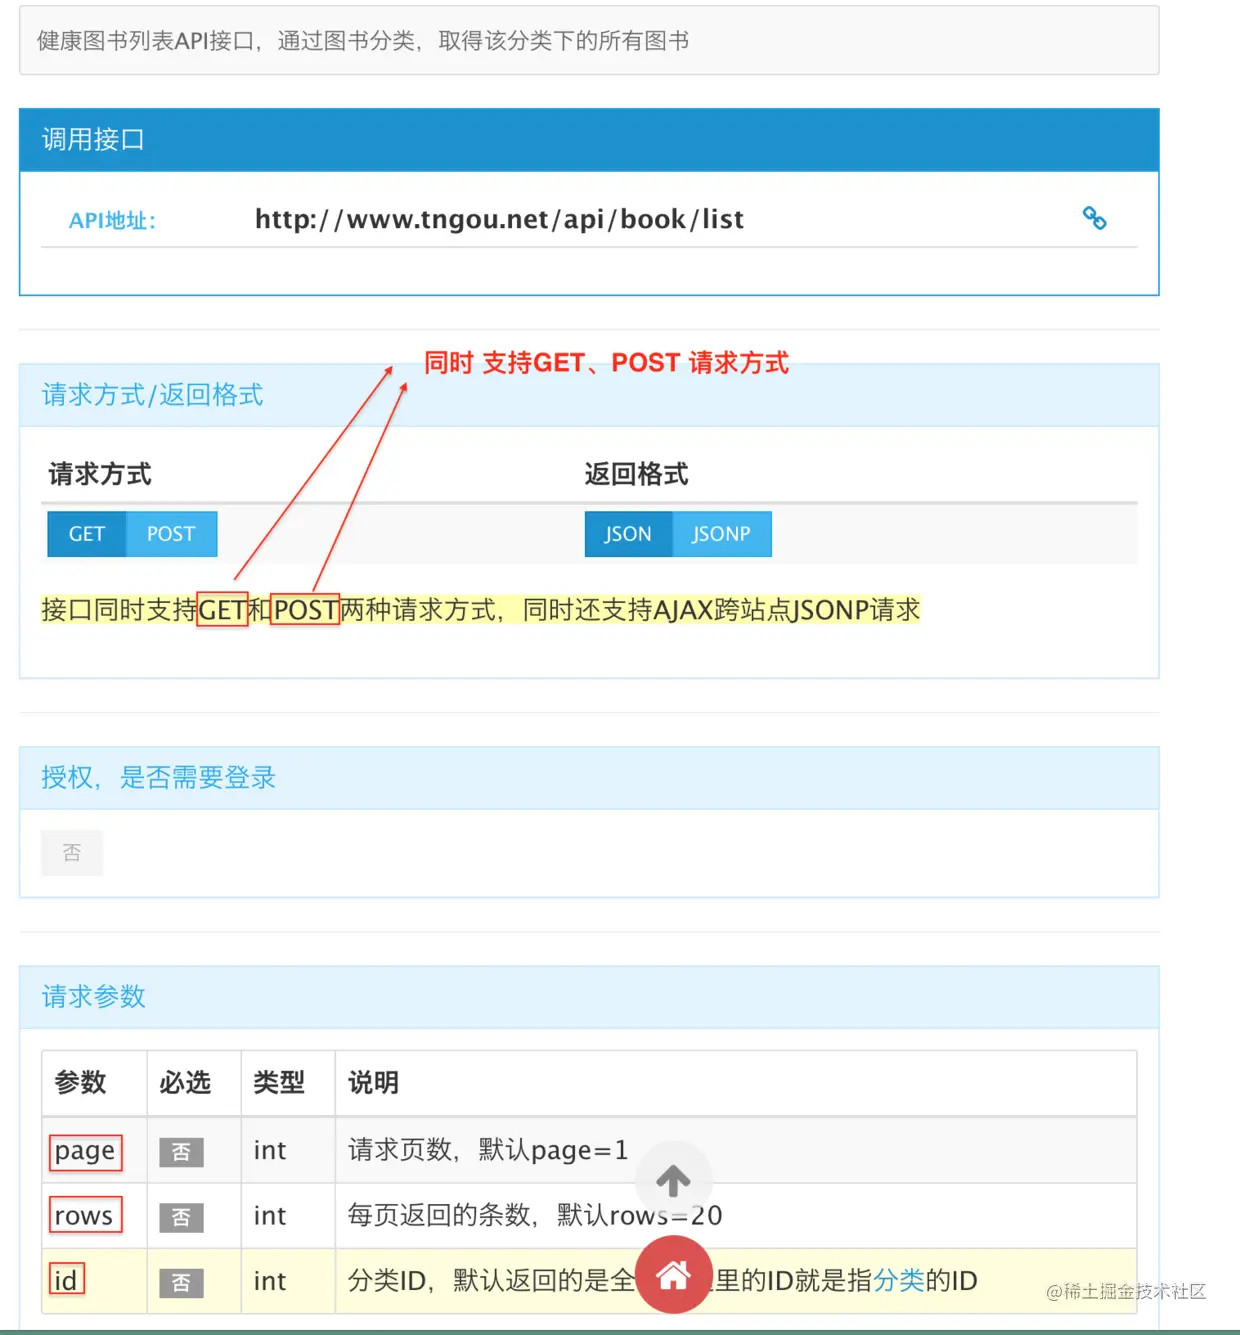Click the highlighted rows parameter label
Screen dimensions: 1240x1335
tap(84, 1216)
